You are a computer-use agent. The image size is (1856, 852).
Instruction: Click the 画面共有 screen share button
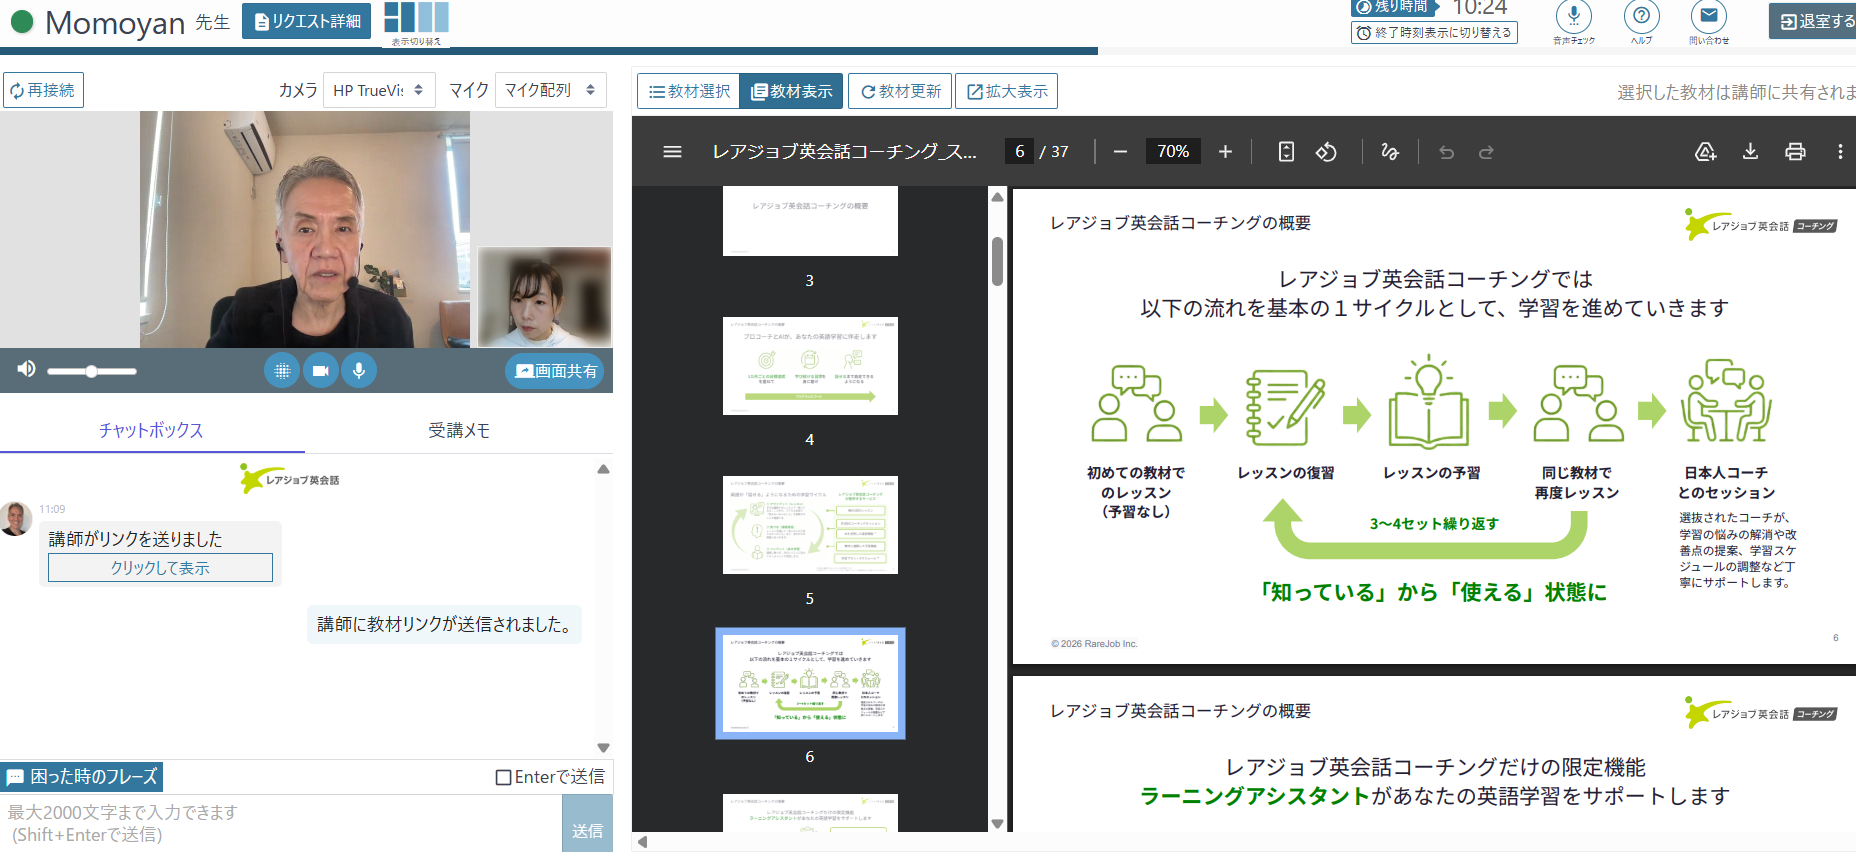click(555, 371)
